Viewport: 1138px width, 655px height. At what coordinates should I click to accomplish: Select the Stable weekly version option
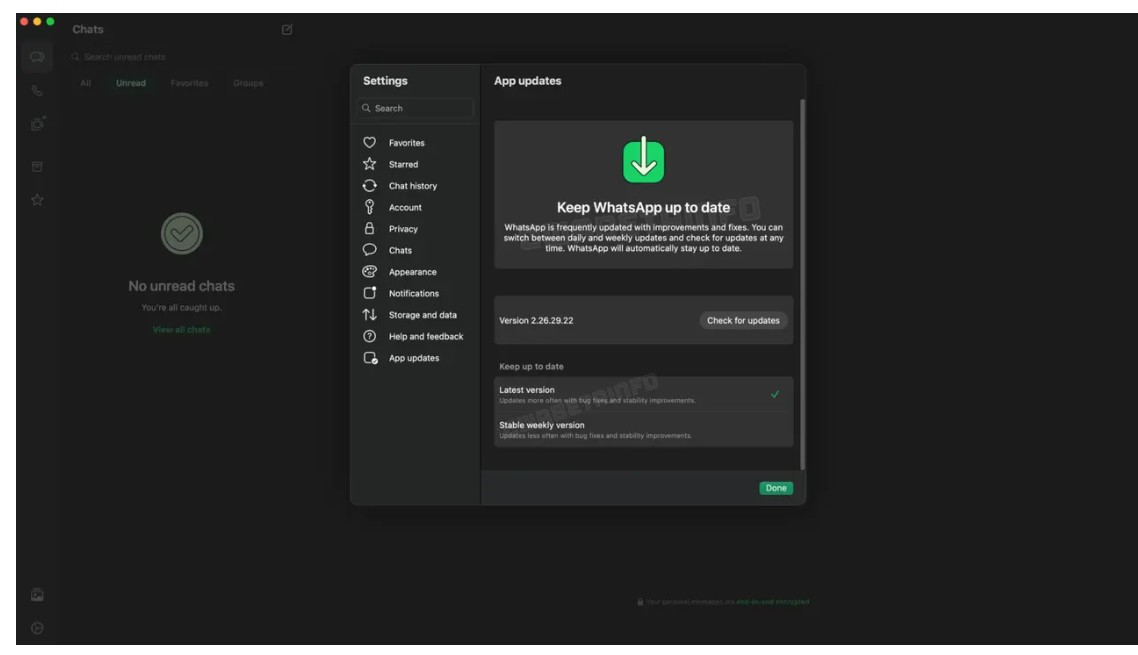643,430
